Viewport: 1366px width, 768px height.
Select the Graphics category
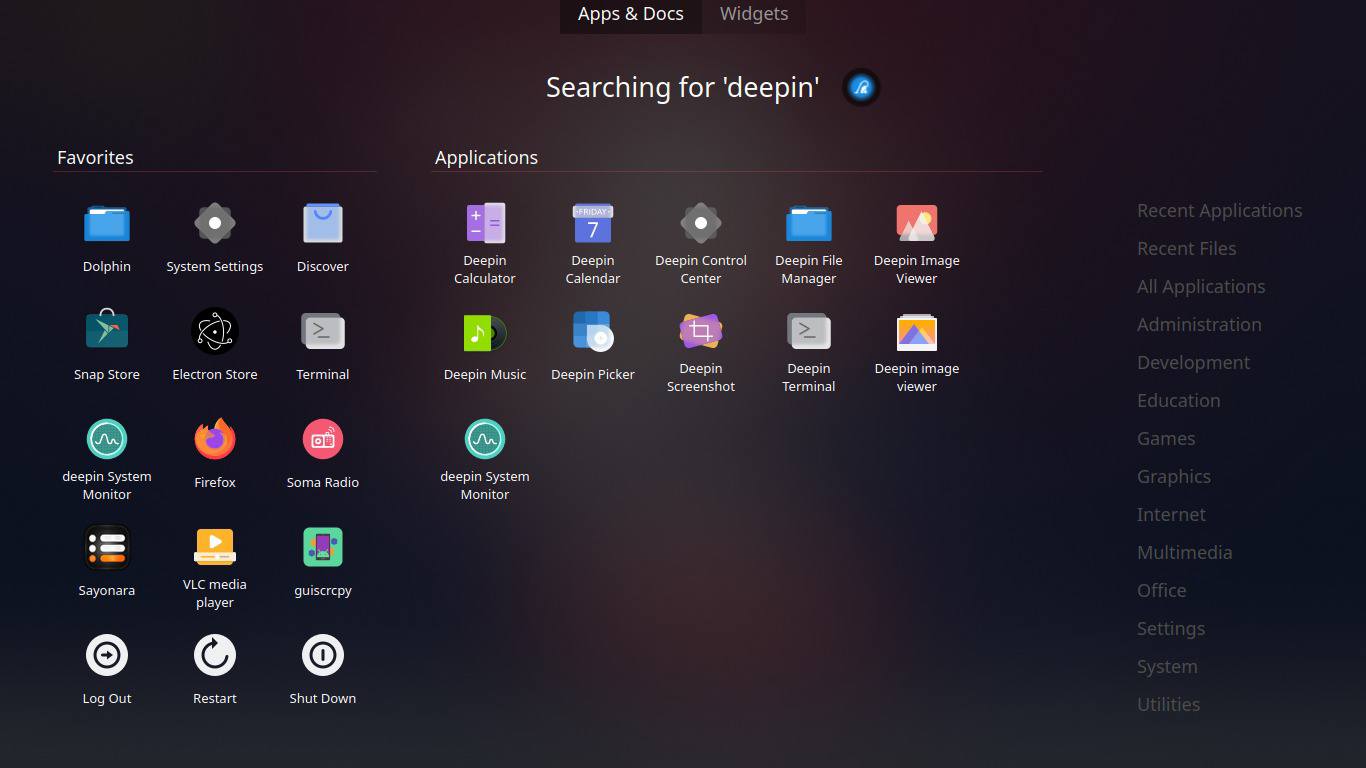[x=1174, y=476]
